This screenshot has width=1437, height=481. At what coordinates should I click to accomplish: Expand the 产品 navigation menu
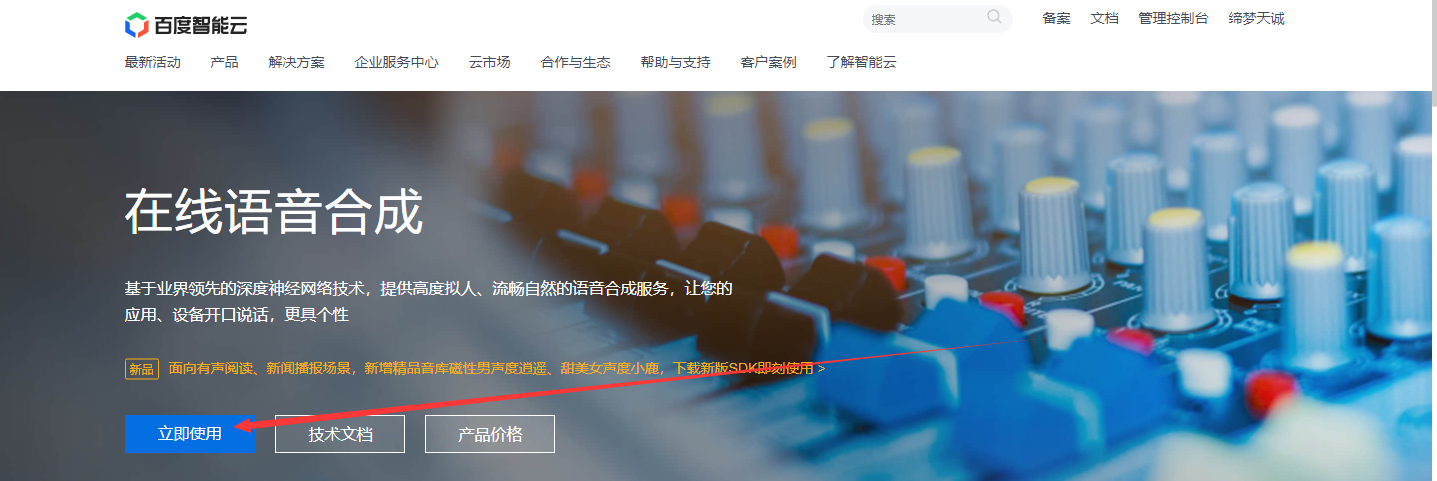224,62
